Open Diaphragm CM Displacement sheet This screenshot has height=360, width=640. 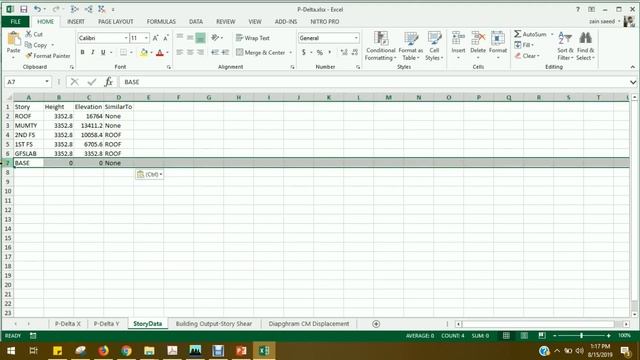point(309,324)
